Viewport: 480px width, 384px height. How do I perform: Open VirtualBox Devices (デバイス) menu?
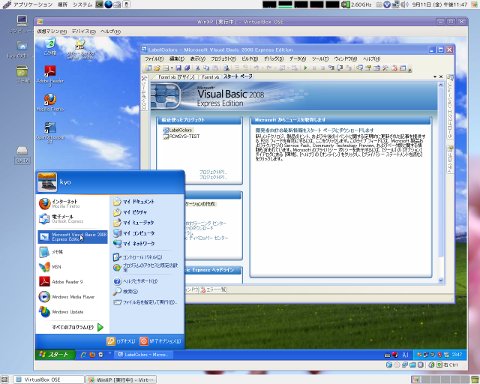[84, 31]
